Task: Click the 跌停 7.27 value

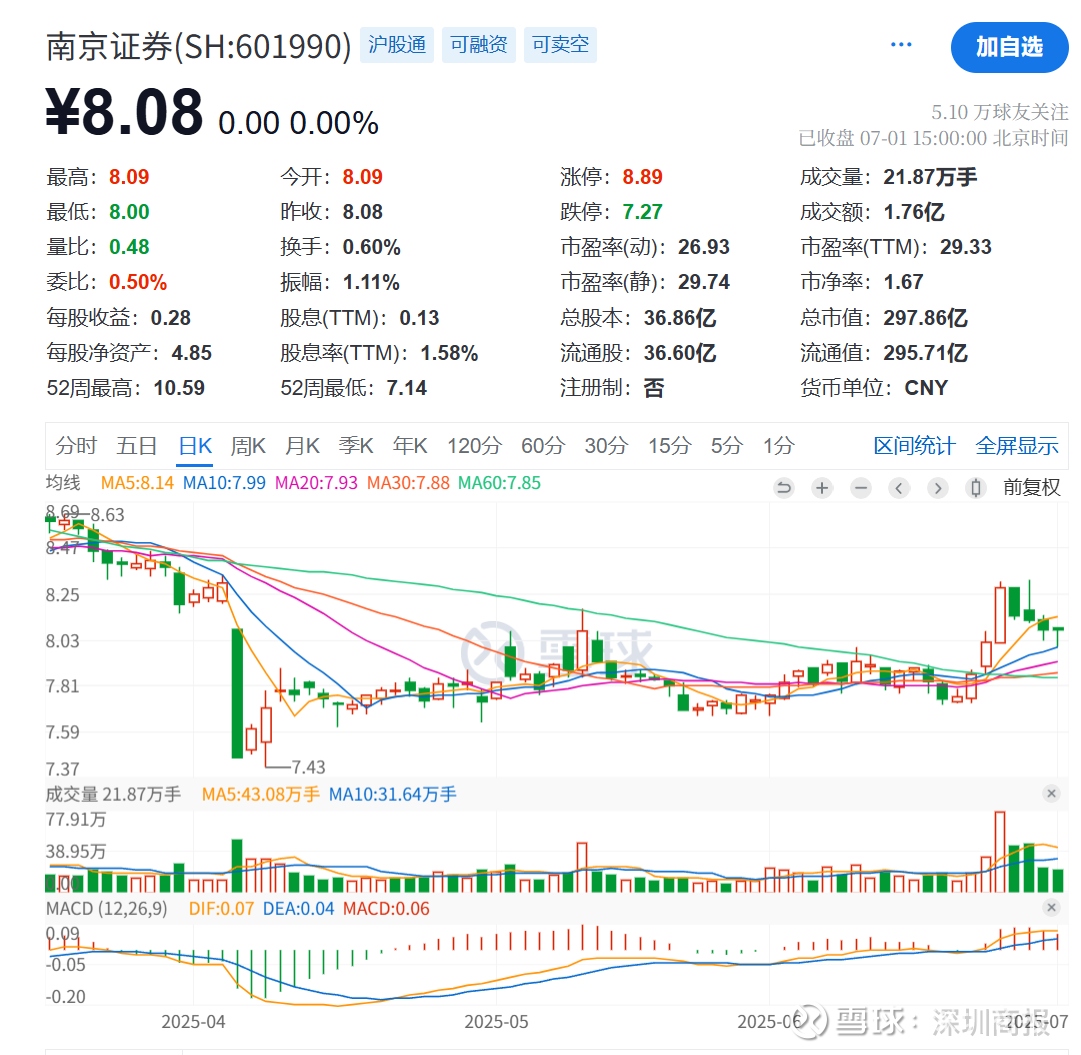Action: pos(643,212)
